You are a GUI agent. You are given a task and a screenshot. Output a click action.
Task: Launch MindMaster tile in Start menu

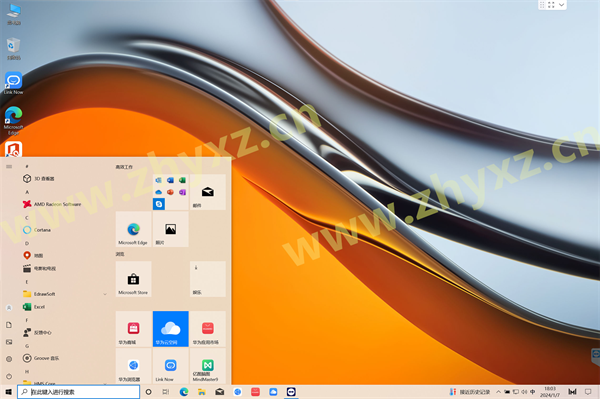tap(208, 366)
